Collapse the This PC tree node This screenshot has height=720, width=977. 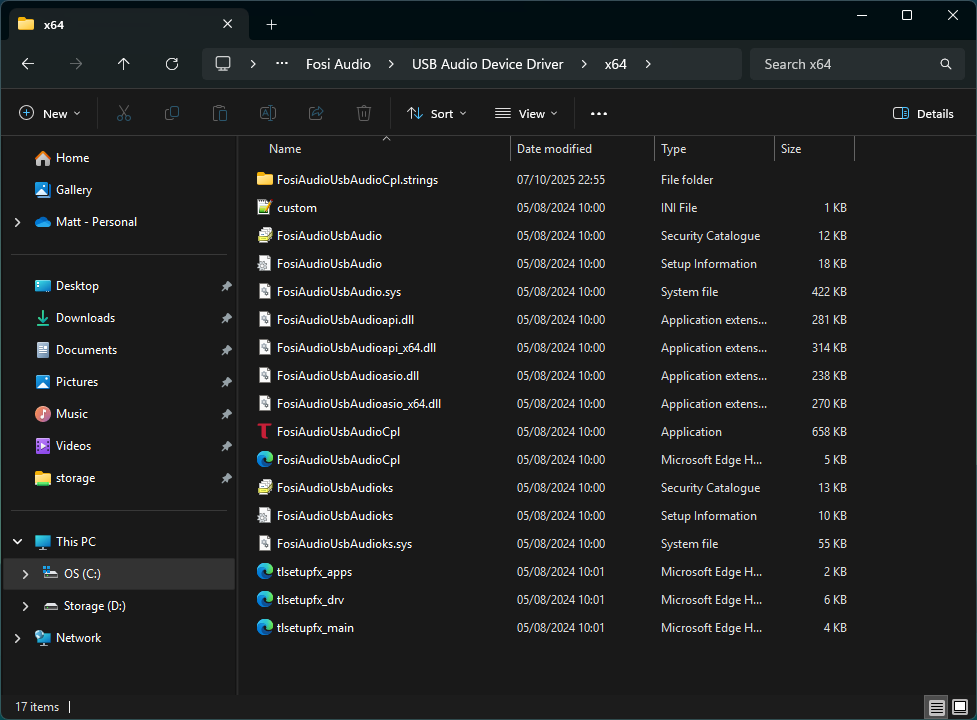pyautogui.click(x=17, y=542)
